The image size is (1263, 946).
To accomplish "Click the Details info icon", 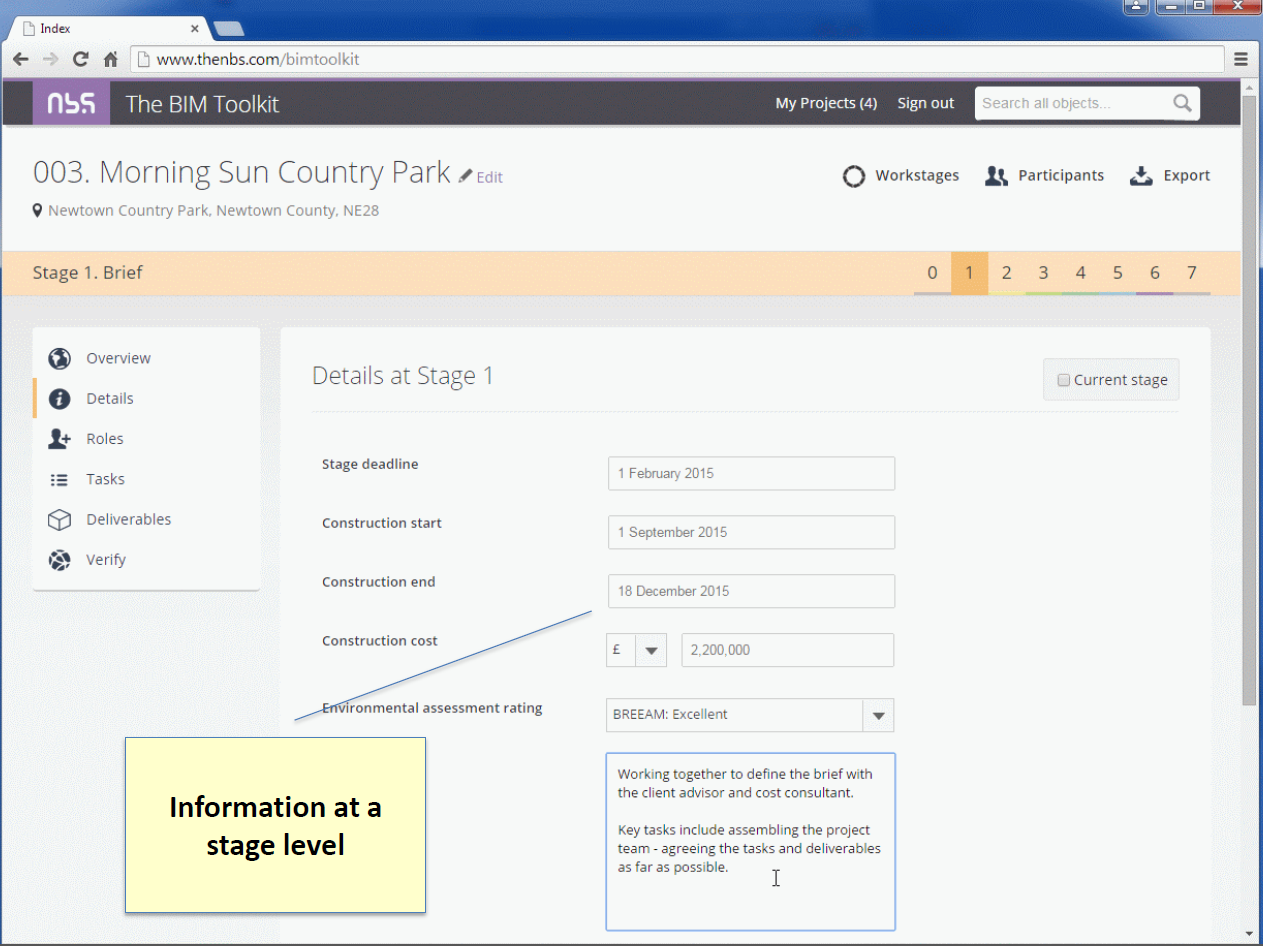I will pos(60,399).
